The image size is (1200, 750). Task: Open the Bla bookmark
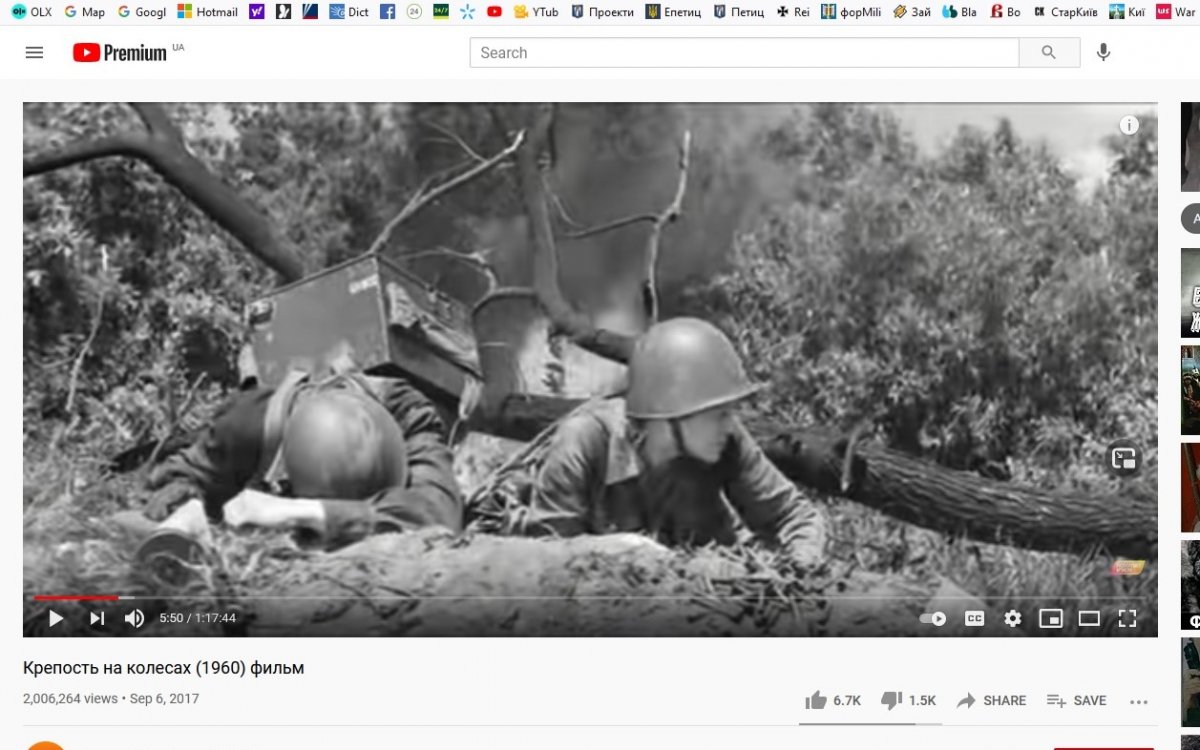[960, 12]
